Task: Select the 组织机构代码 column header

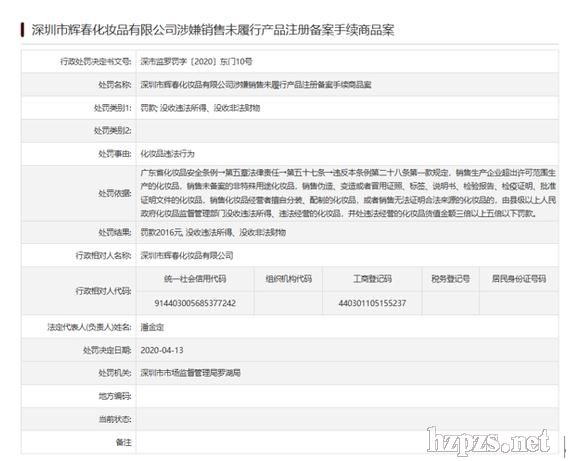Action: click(288, 279)
